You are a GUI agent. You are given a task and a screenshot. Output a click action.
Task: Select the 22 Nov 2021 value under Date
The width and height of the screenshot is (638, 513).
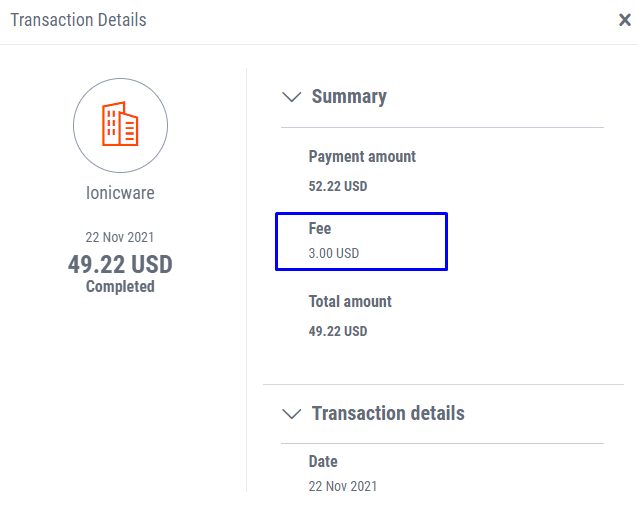point(343,487)
